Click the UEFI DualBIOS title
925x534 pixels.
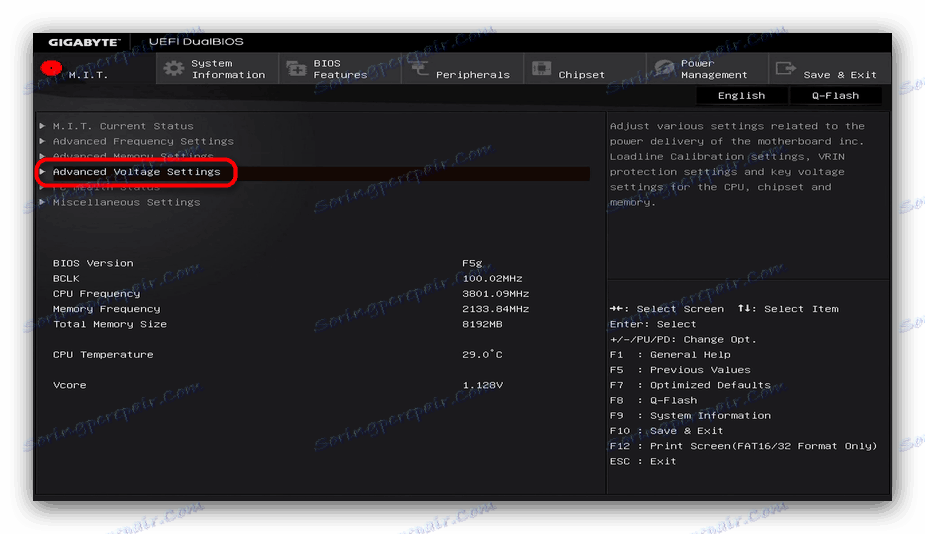196,41
